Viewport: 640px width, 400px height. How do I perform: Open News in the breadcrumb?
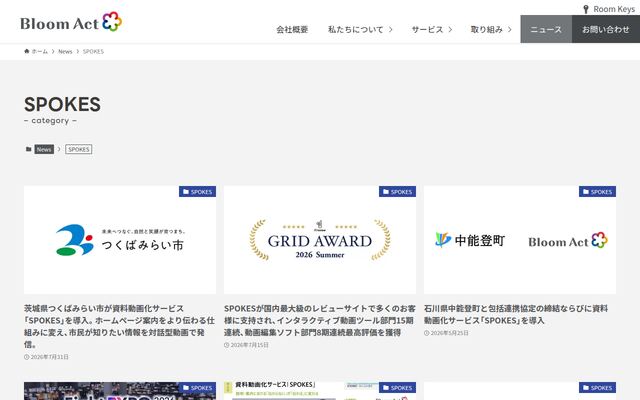pyautogui.click(x=65, y=51)
